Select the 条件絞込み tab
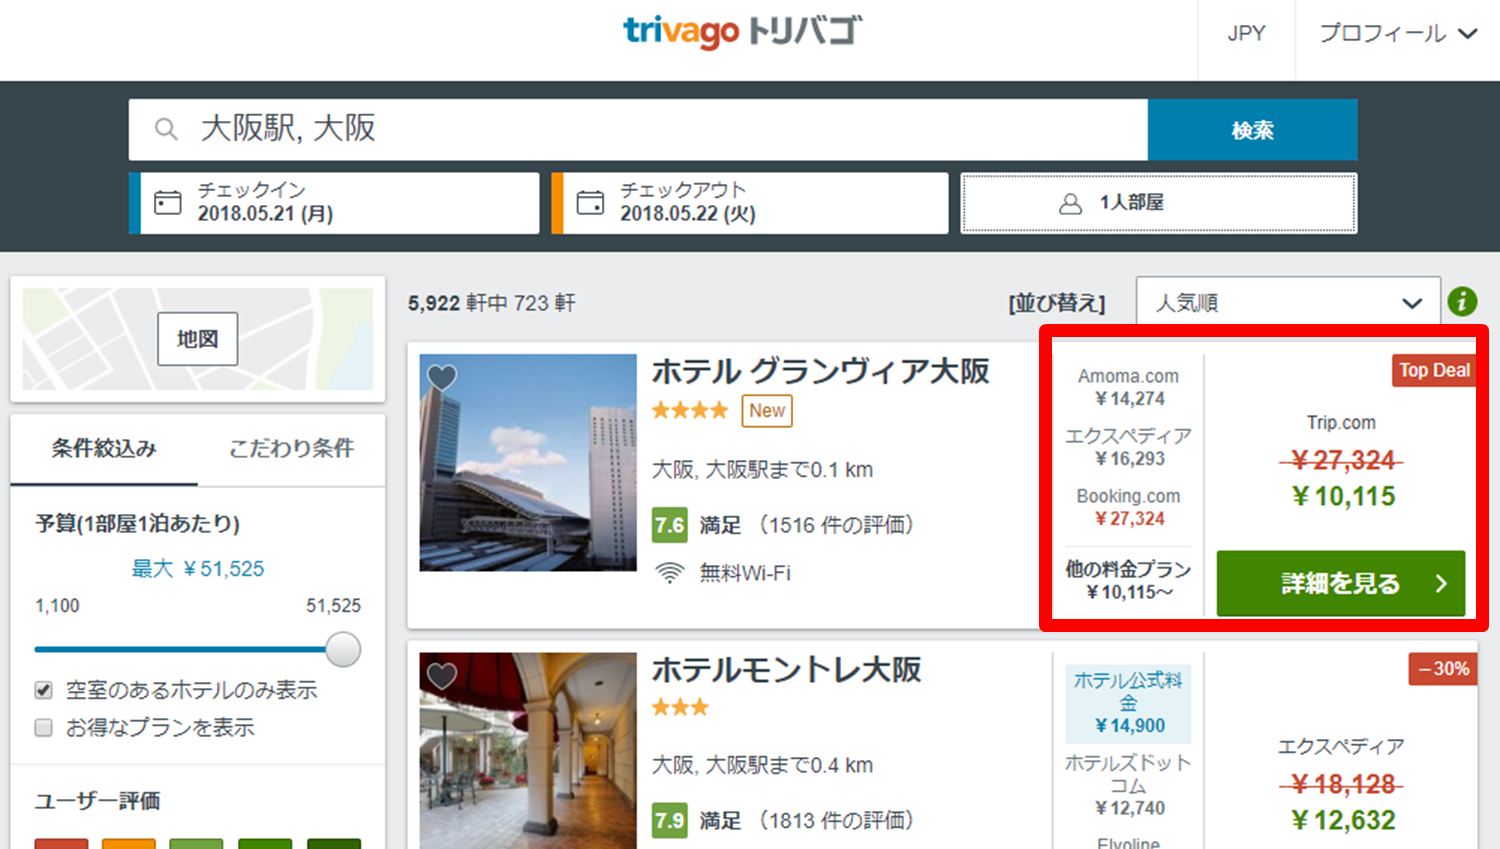The width and height of the screenshot is (1500, 849). (x=104, y=448)
